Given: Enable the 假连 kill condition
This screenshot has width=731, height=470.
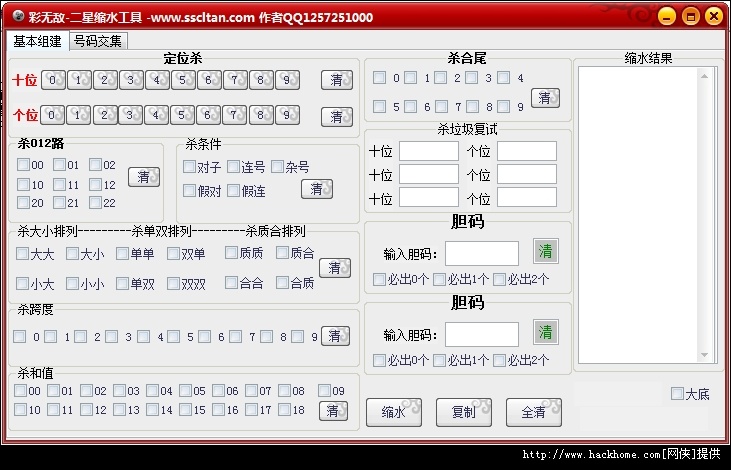Looking at the screenshot, I should click(233, 190).
